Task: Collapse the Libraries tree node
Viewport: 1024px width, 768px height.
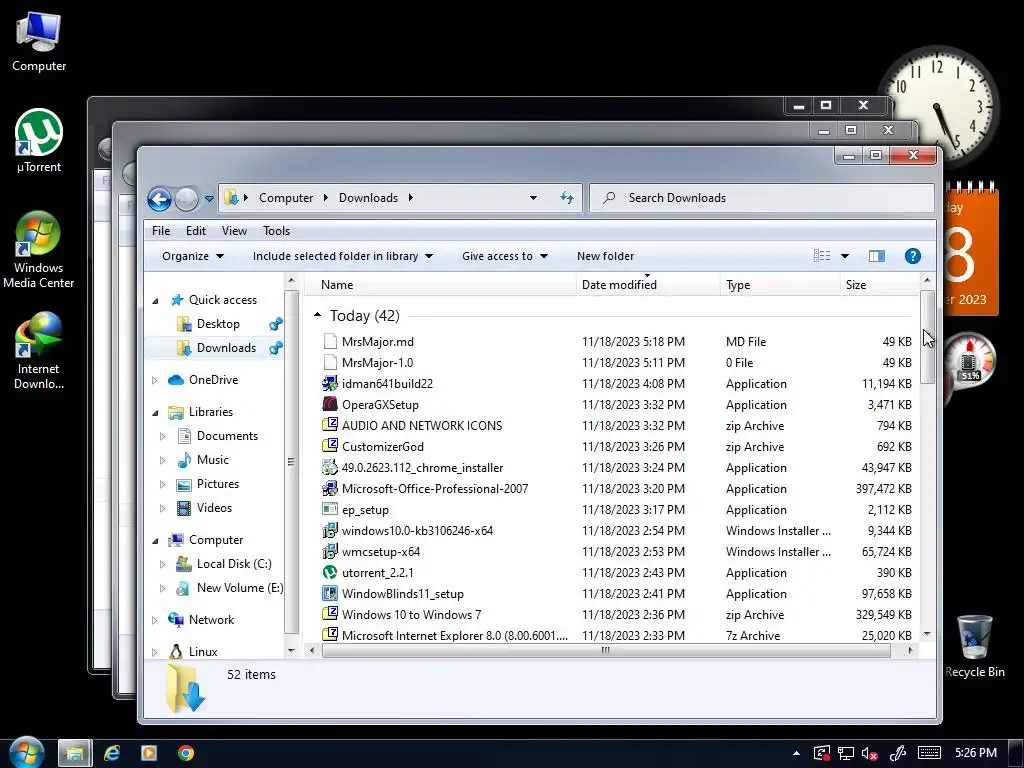Action: pyautogui.click(x=155, y=413)
